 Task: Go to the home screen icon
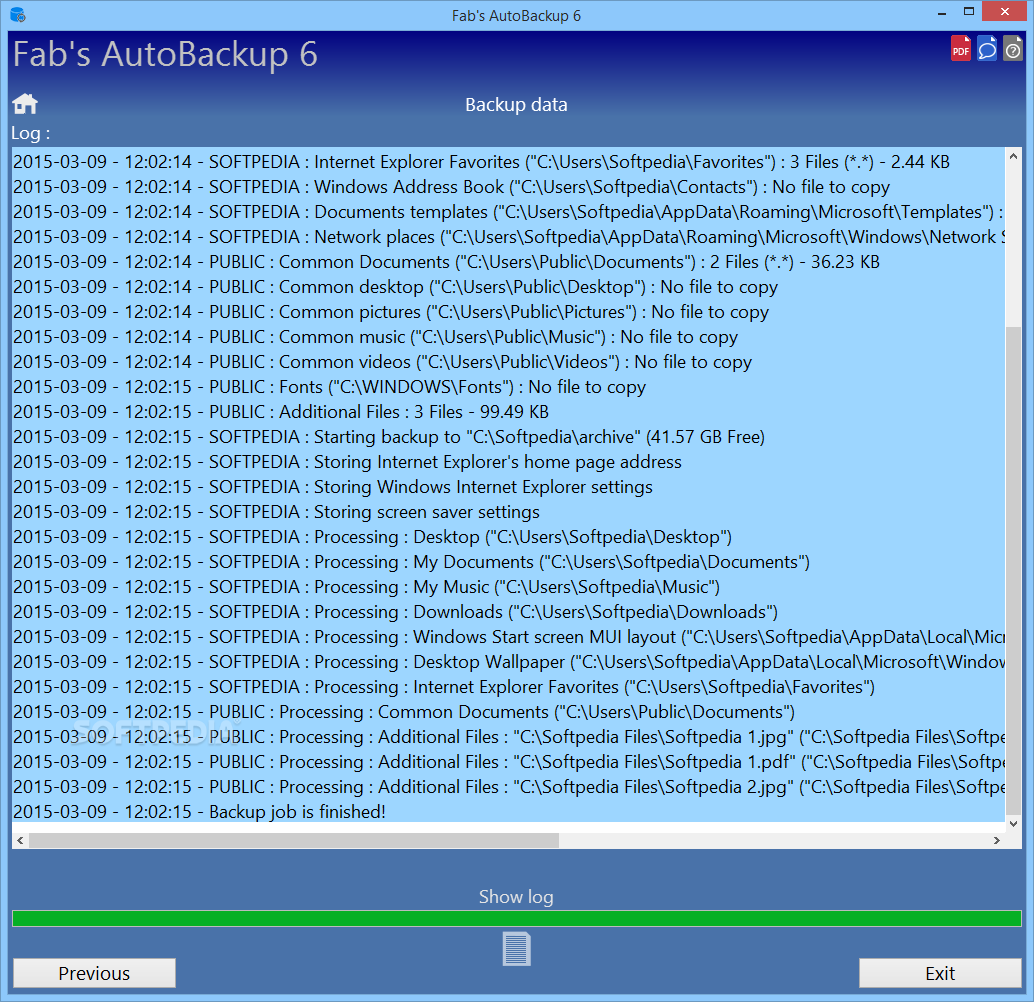pyautogui.click(x=25, y=104)
